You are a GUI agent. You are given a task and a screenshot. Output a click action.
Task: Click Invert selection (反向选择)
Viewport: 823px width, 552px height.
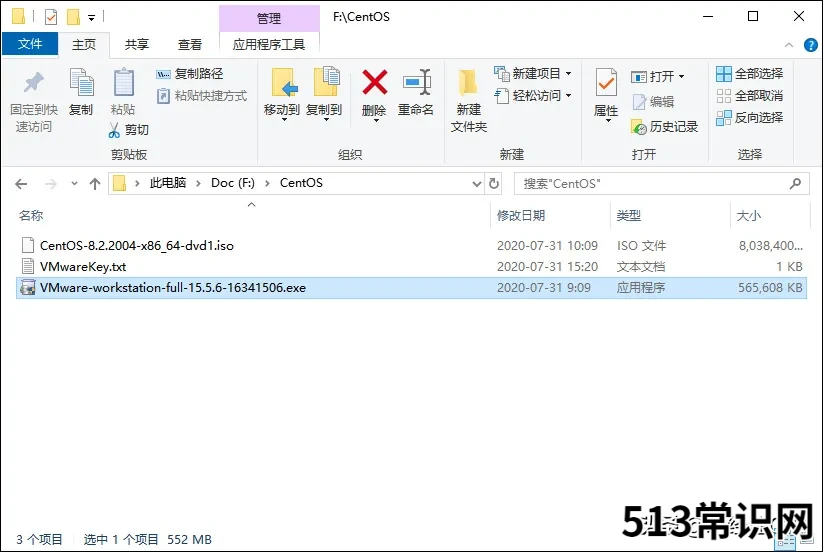[750, 118]
